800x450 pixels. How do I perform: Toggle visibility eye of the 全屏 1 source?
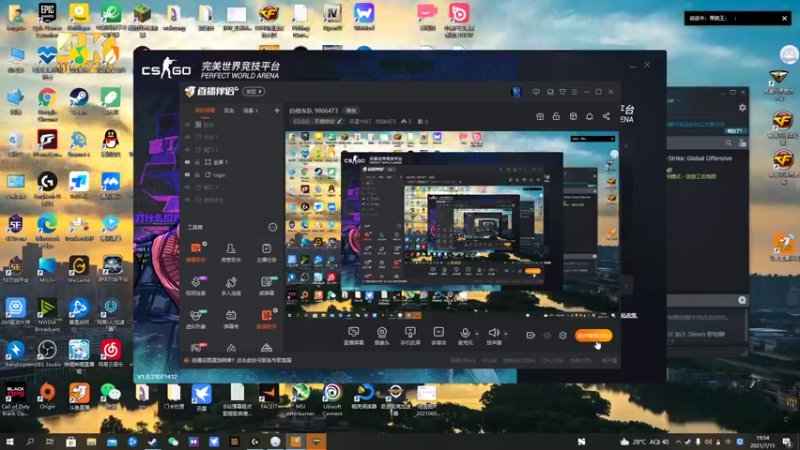187,162
